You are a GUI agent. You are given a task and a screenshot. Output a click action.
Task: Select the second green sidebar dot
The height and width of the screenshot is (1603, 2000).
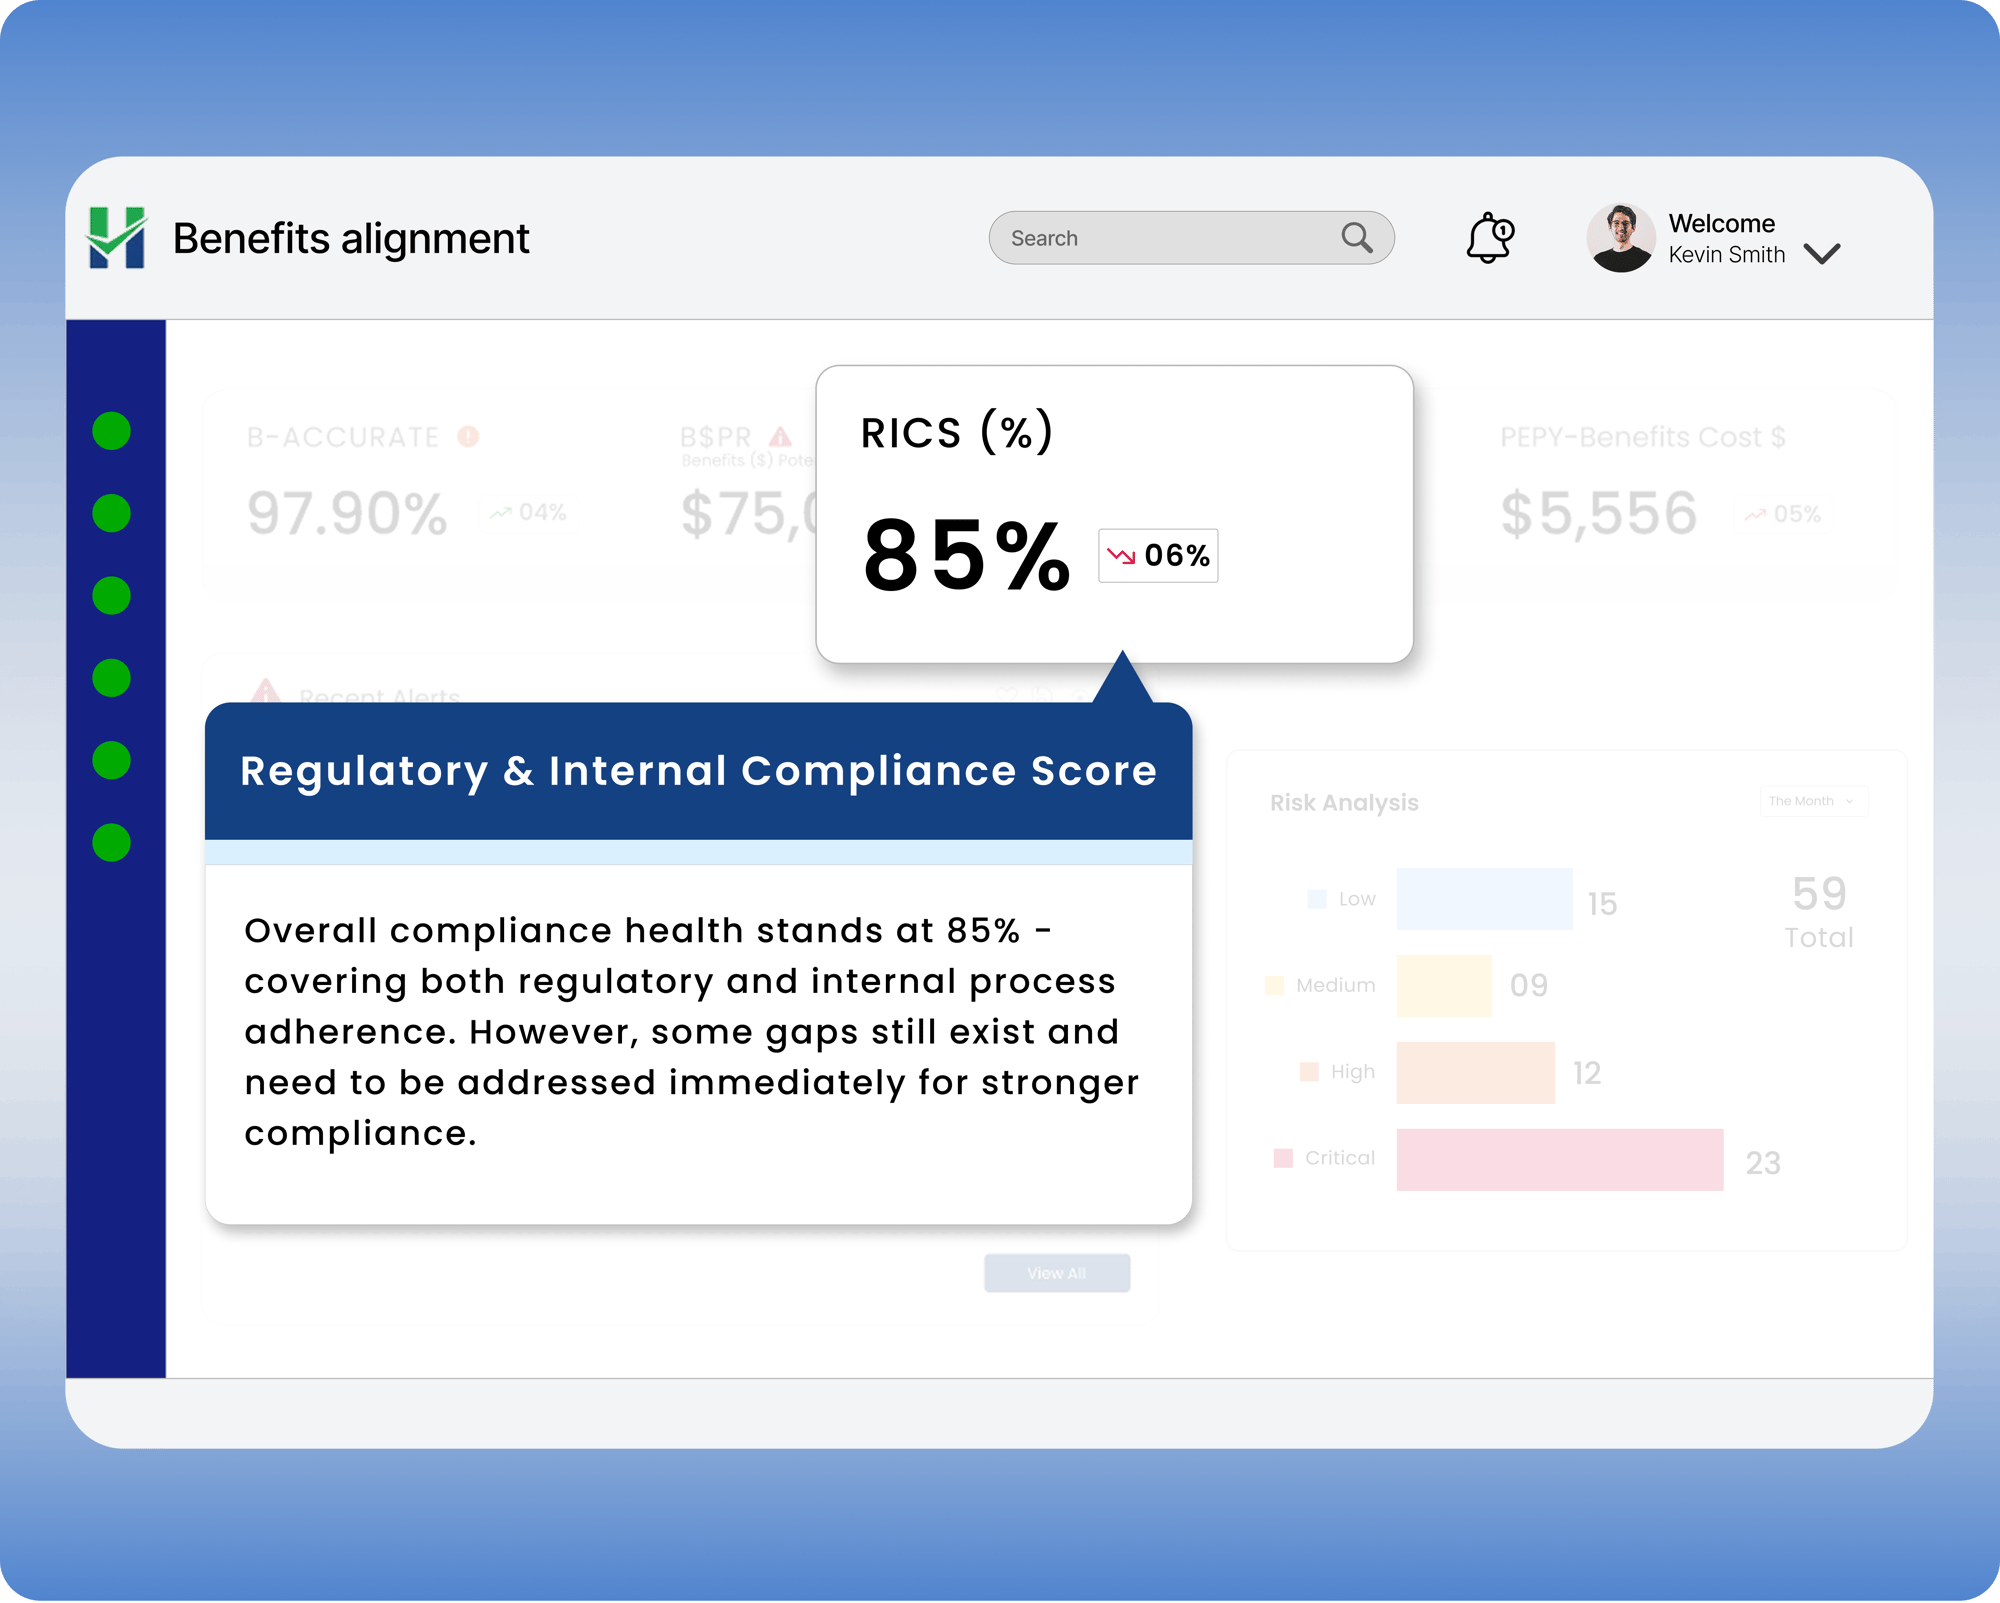[x=111, y=513]
